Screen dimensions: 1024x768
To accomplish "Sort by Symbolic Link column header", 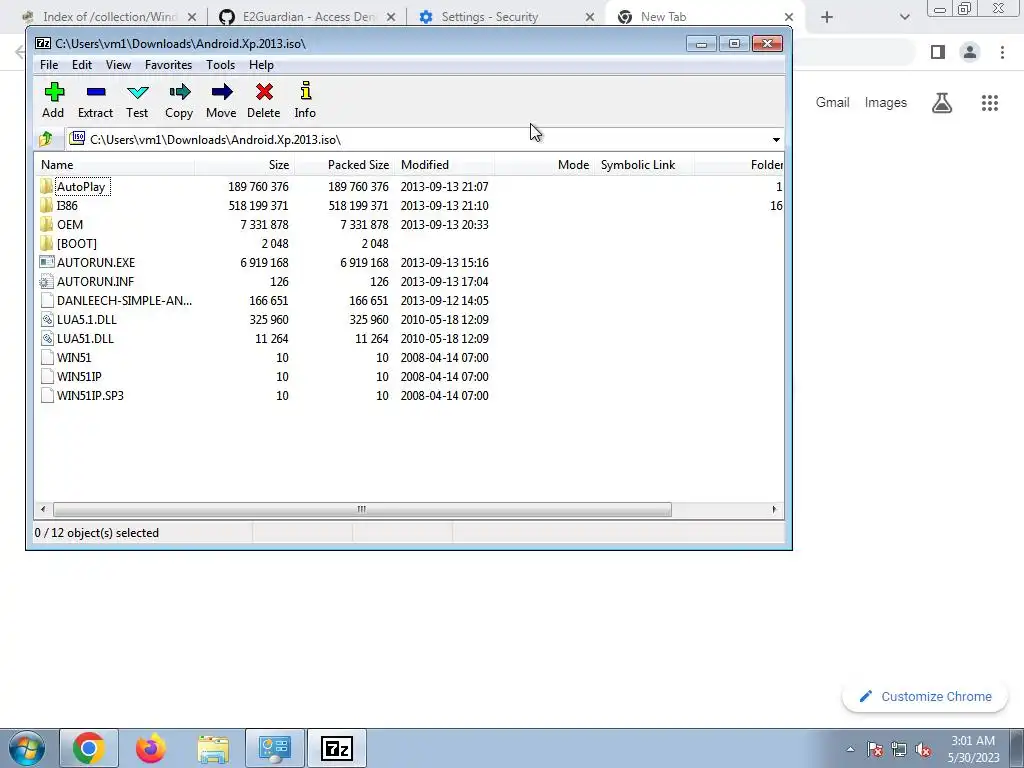I will coord(644,165).
